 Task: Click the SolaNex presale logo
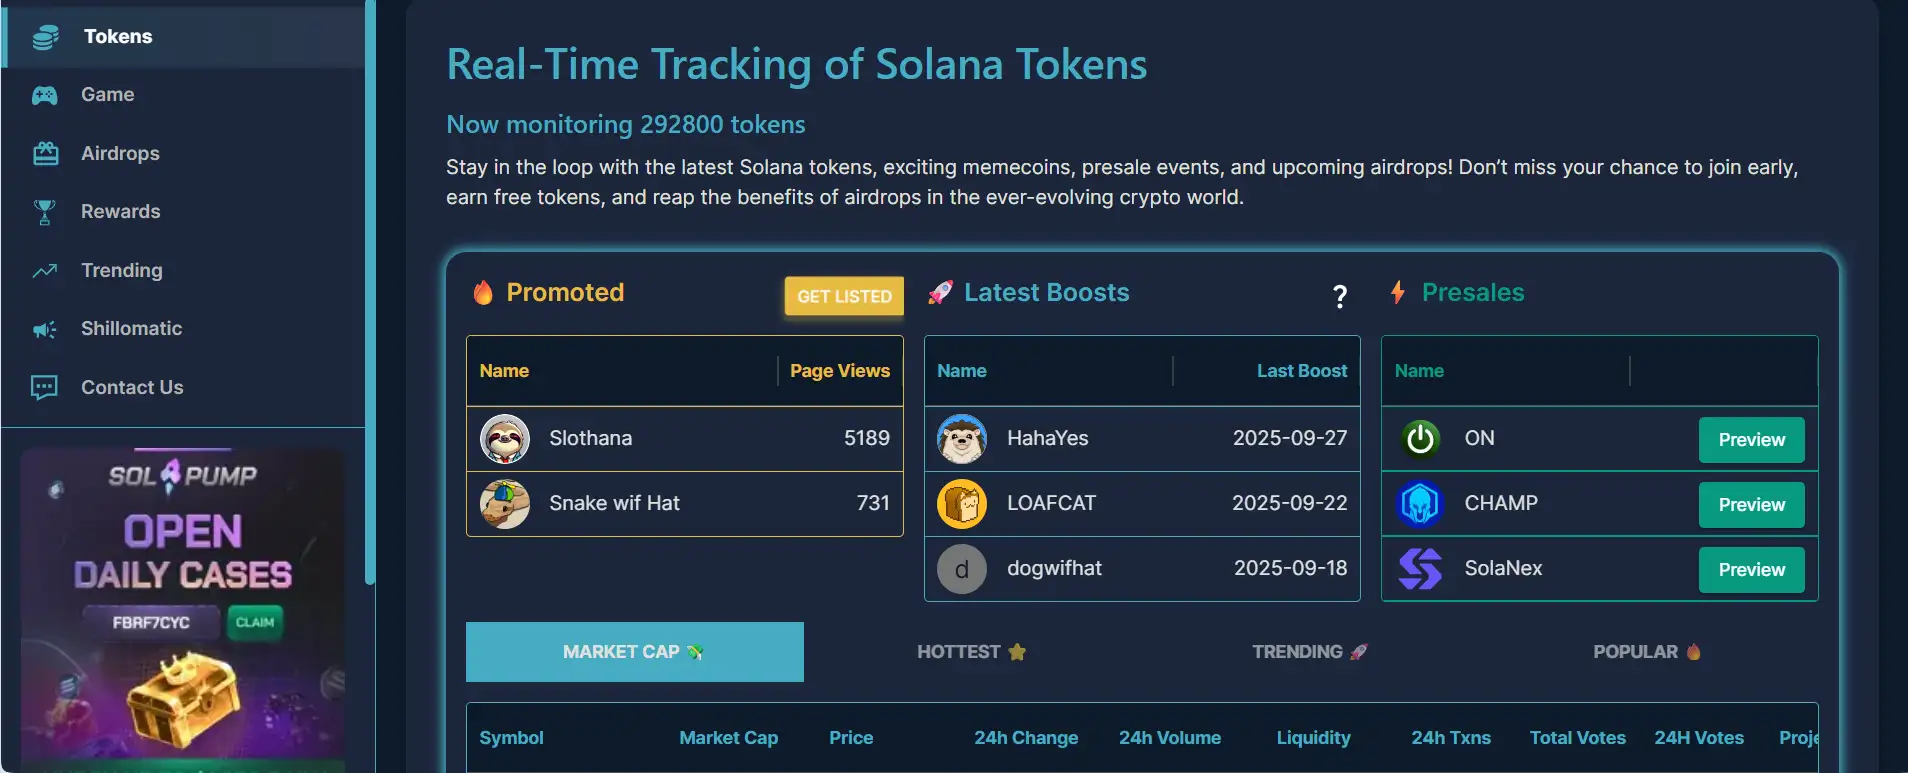(x=1420, y=569)
